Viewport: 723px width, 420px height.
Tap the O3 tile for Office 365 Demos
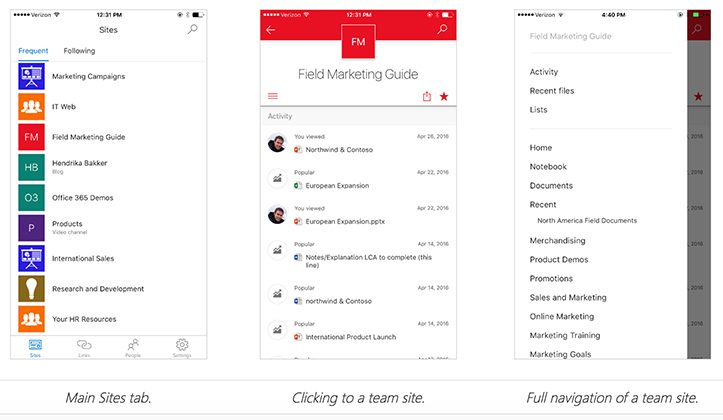[31, 198]
